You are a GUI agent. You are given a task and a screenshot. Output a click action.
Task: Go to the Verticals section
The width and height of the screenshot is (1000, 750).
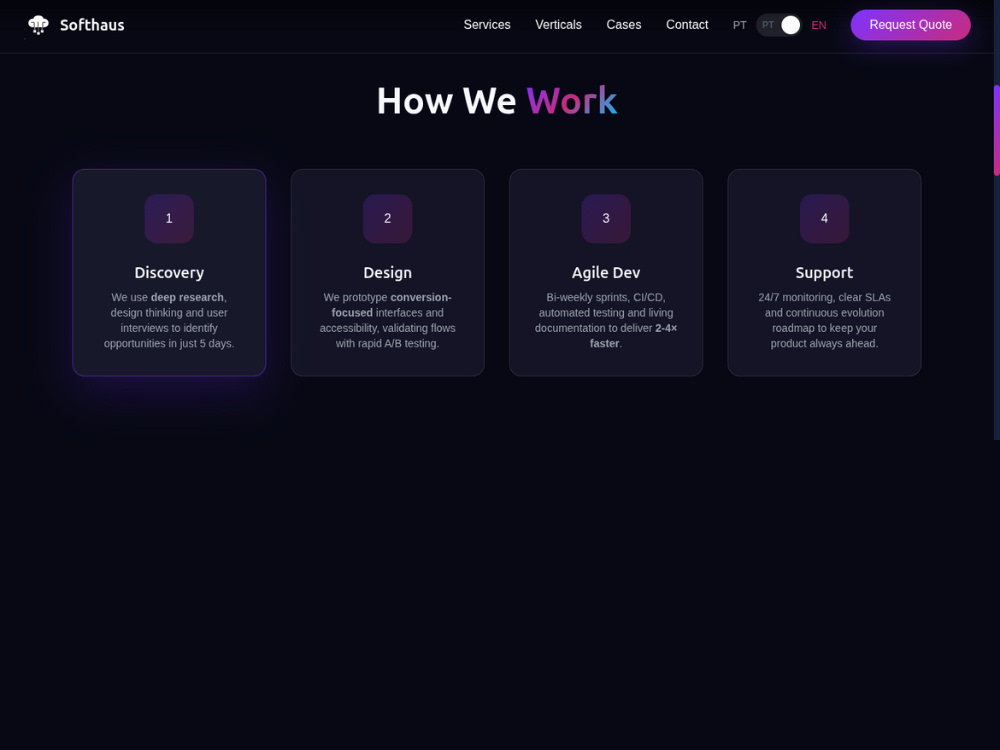click(558, 25)
